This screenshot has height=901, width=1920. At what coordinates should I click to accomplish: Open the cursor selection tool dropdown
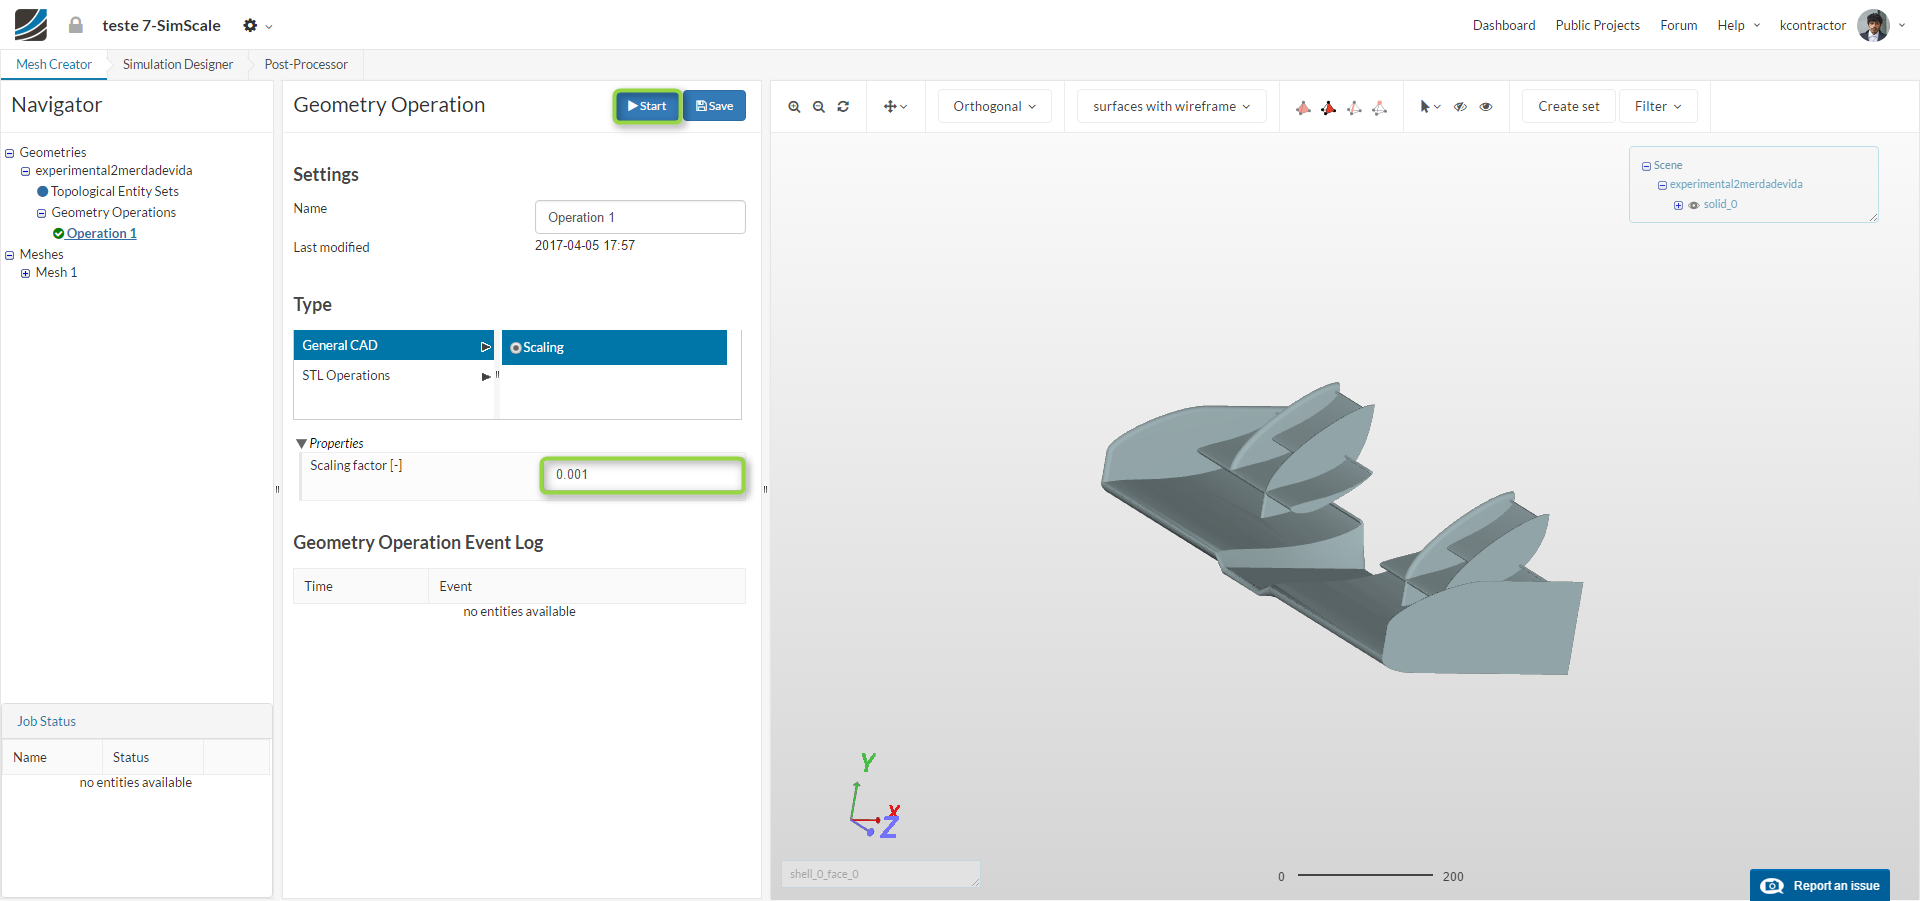1430,107
